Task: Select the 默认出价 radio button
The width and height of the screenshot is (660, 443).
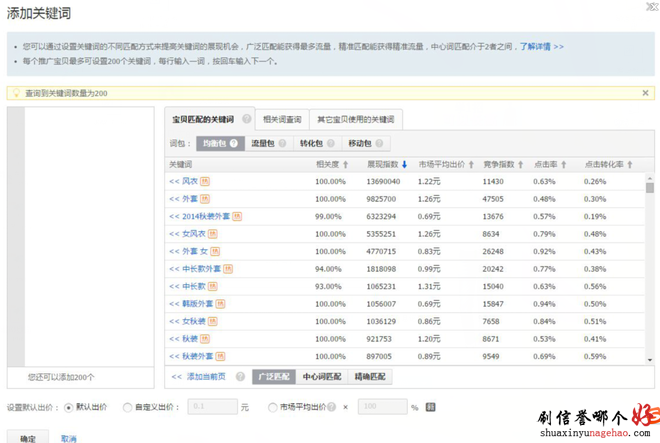Action: [69, 408]
